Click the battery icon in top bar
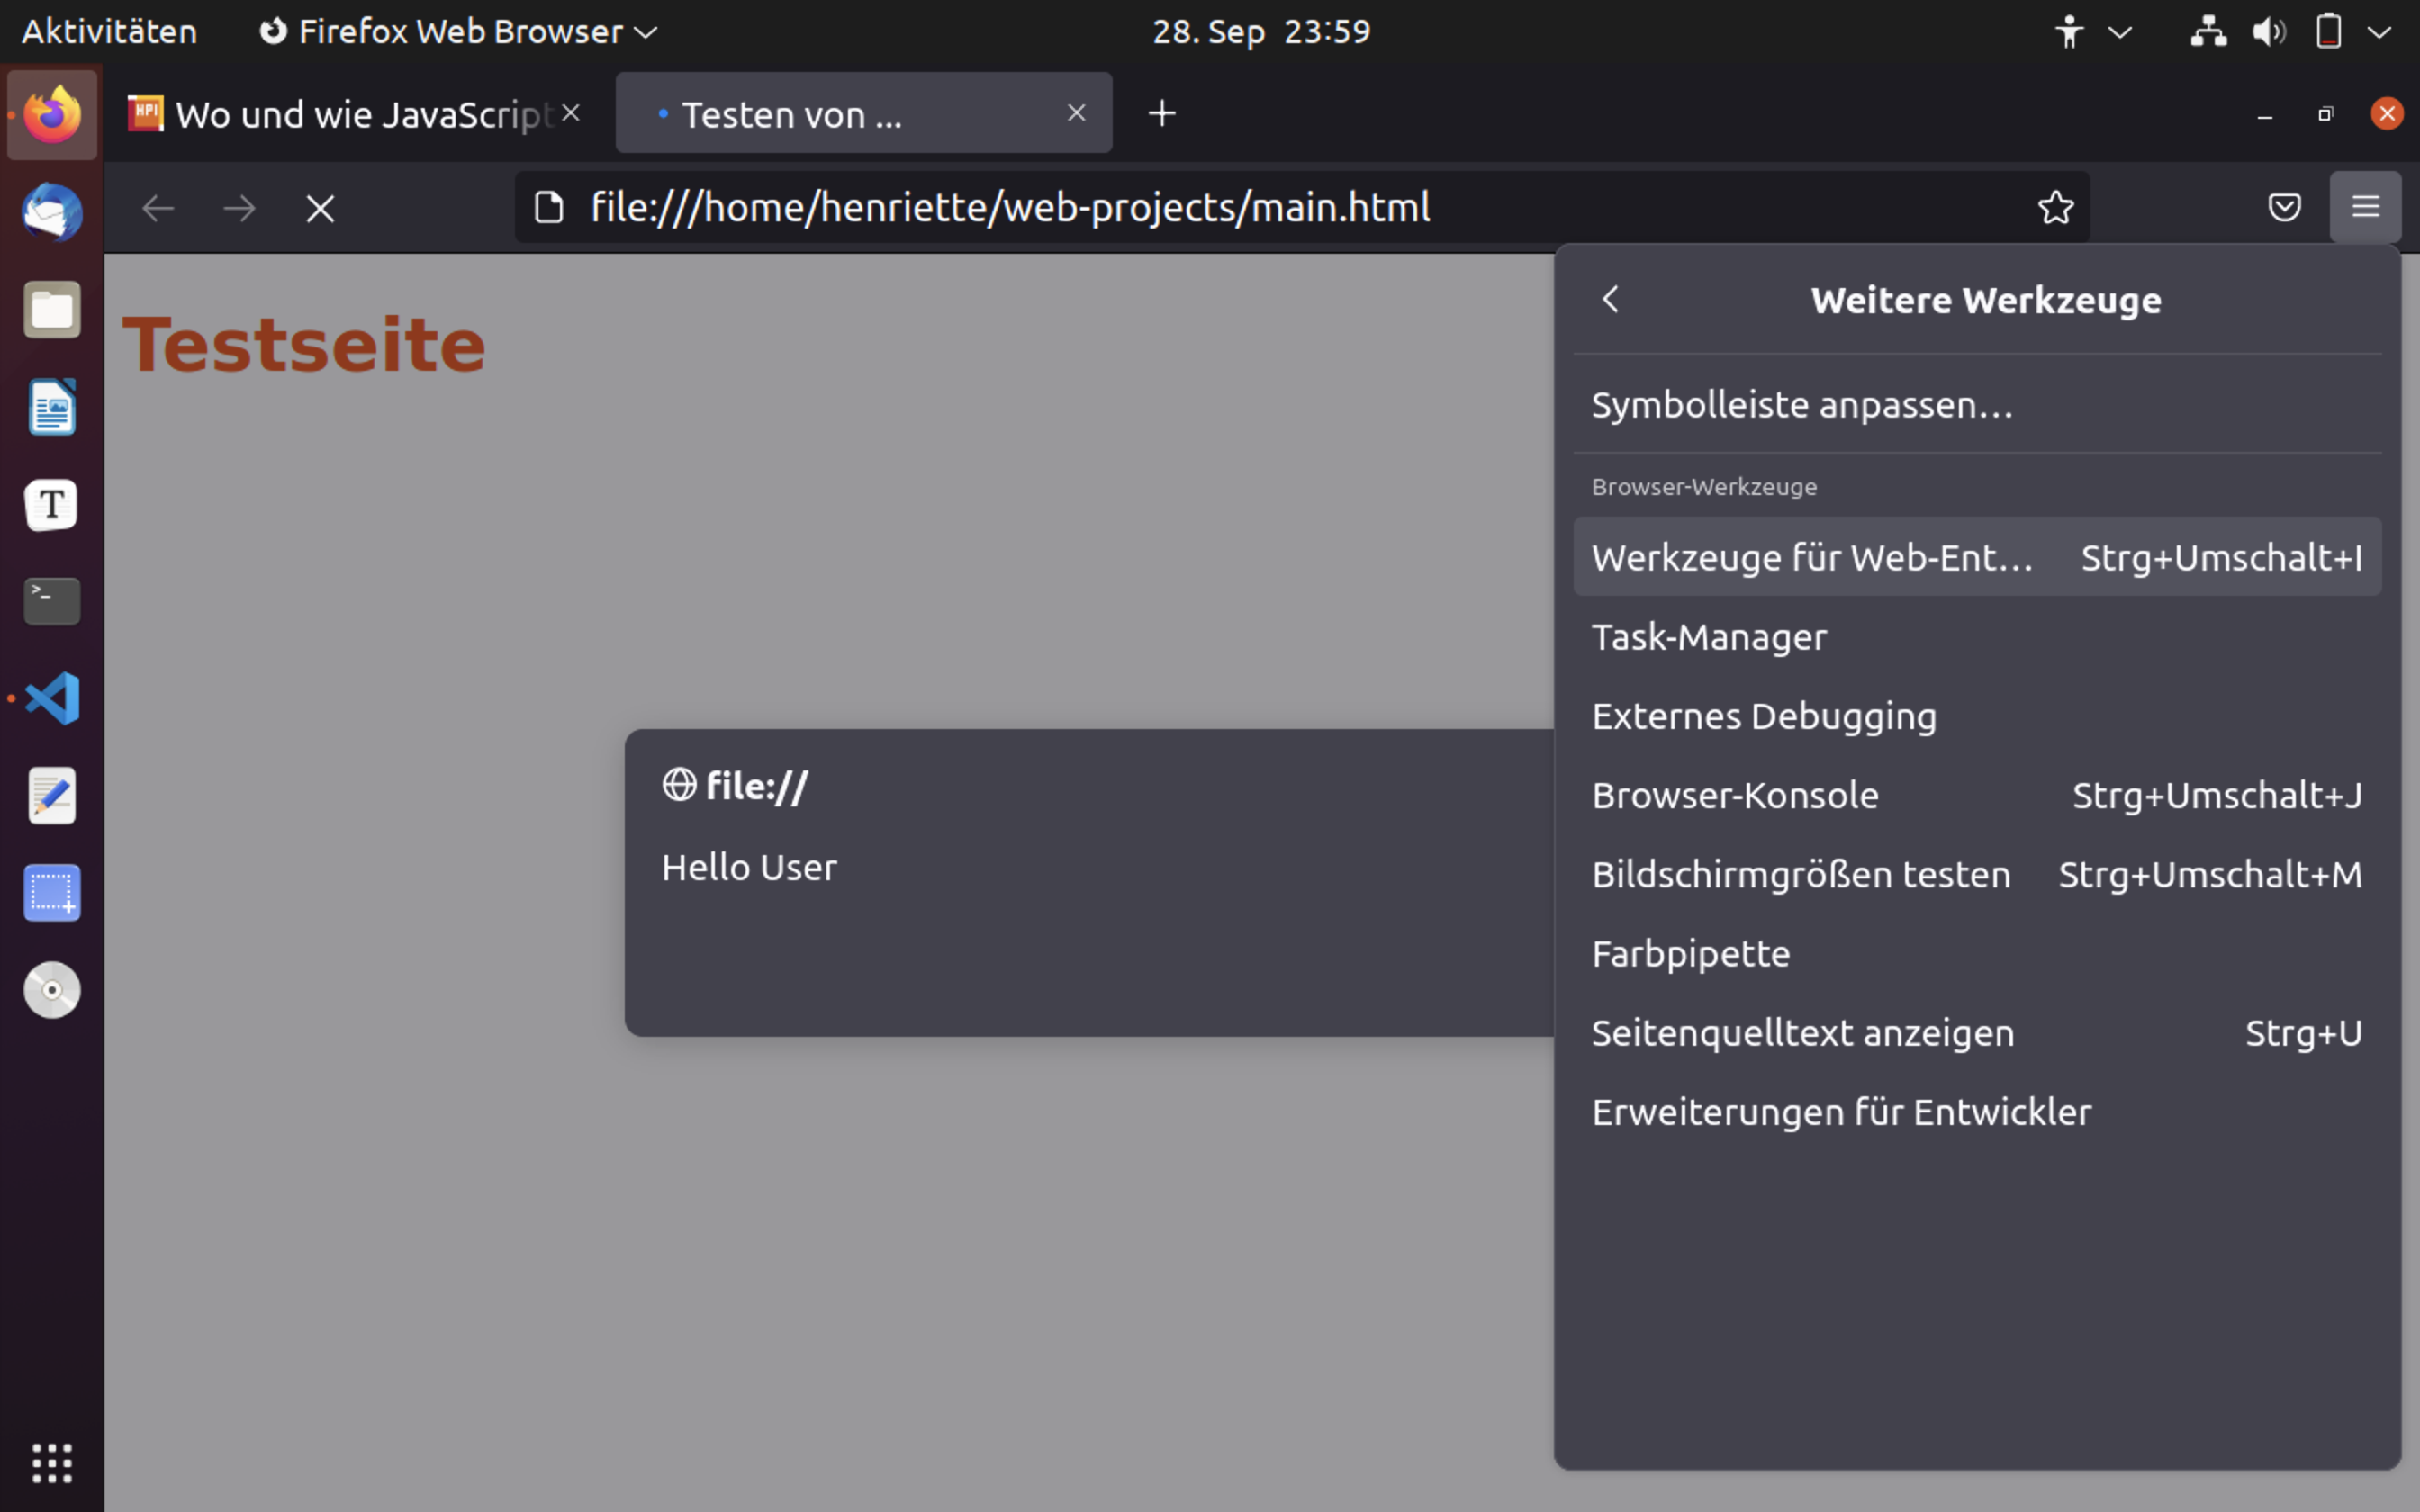 2329,32
